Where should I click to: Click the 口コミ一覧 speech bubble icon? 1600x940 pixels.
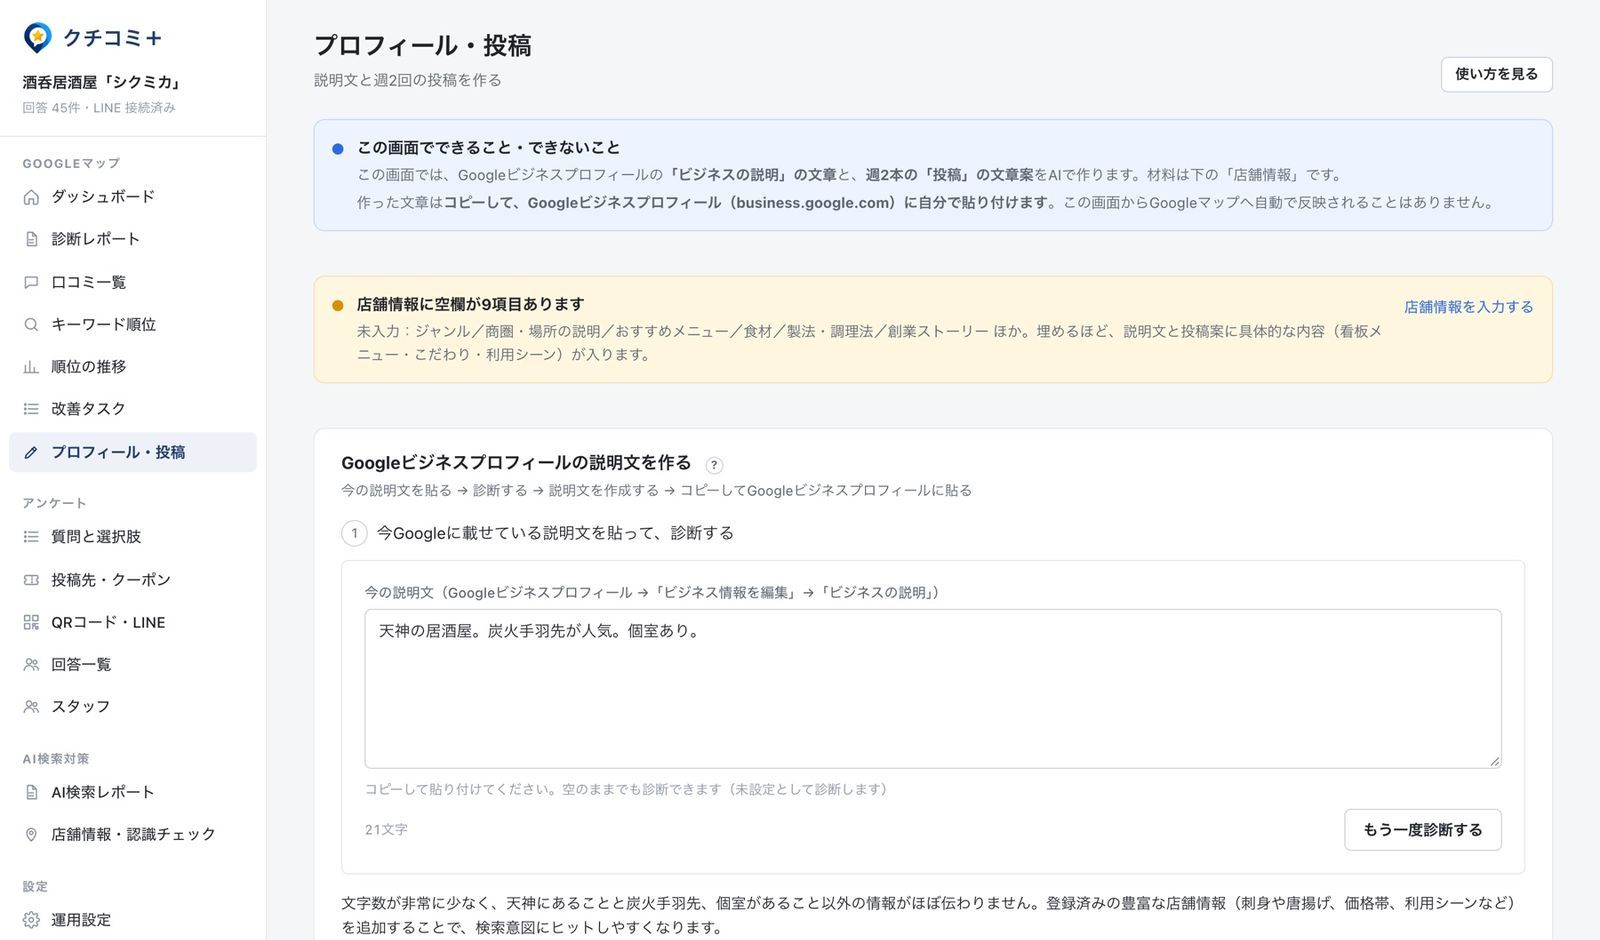coord(31,282)
